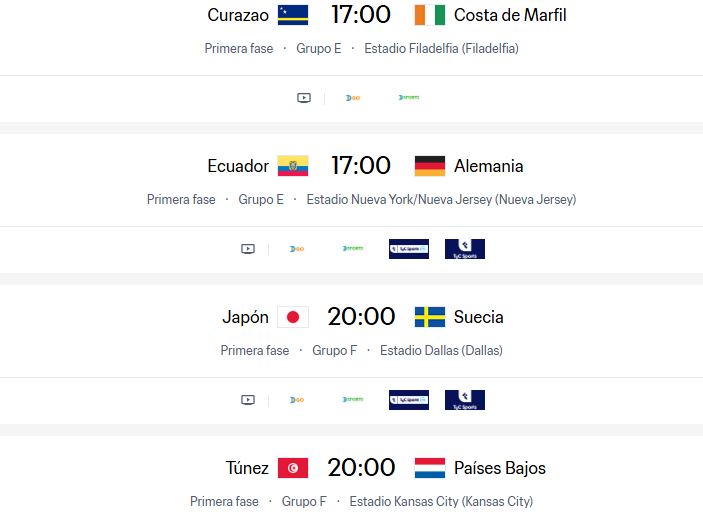The height and width of the screenshot is (514, 703).
Task: Open TyC Sports logo under Japón match
Action: point(465,400)
